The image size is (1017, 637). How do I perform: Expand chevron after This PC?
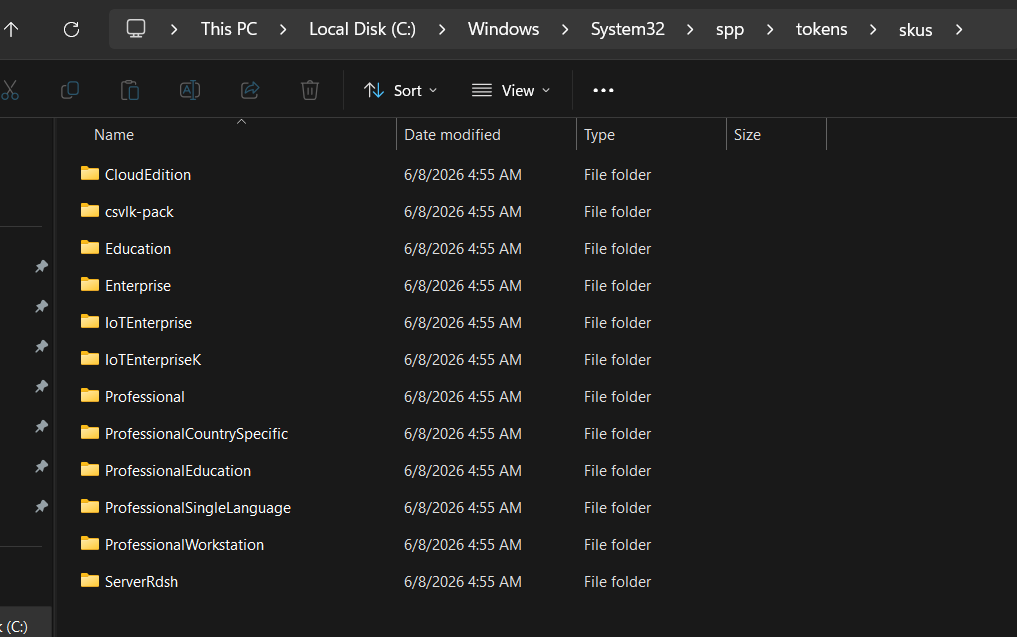click(x=283, y=29)
